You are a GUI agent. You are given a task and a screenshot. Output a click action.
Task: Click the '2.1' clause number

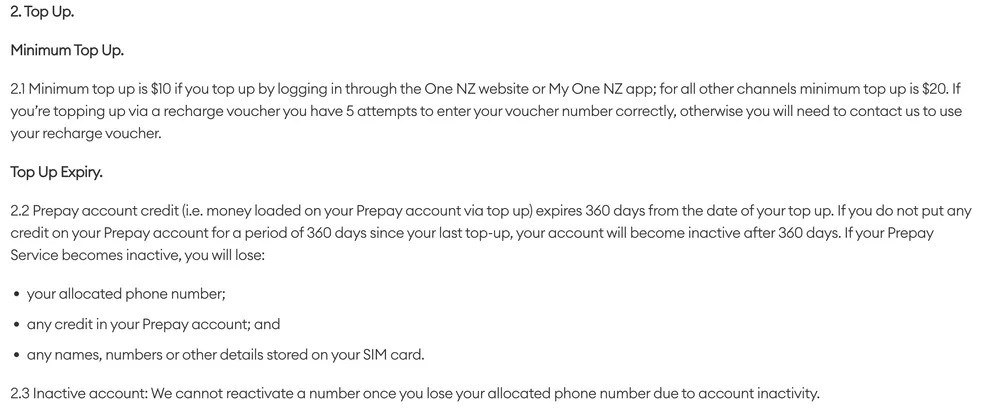pos(19,89)
